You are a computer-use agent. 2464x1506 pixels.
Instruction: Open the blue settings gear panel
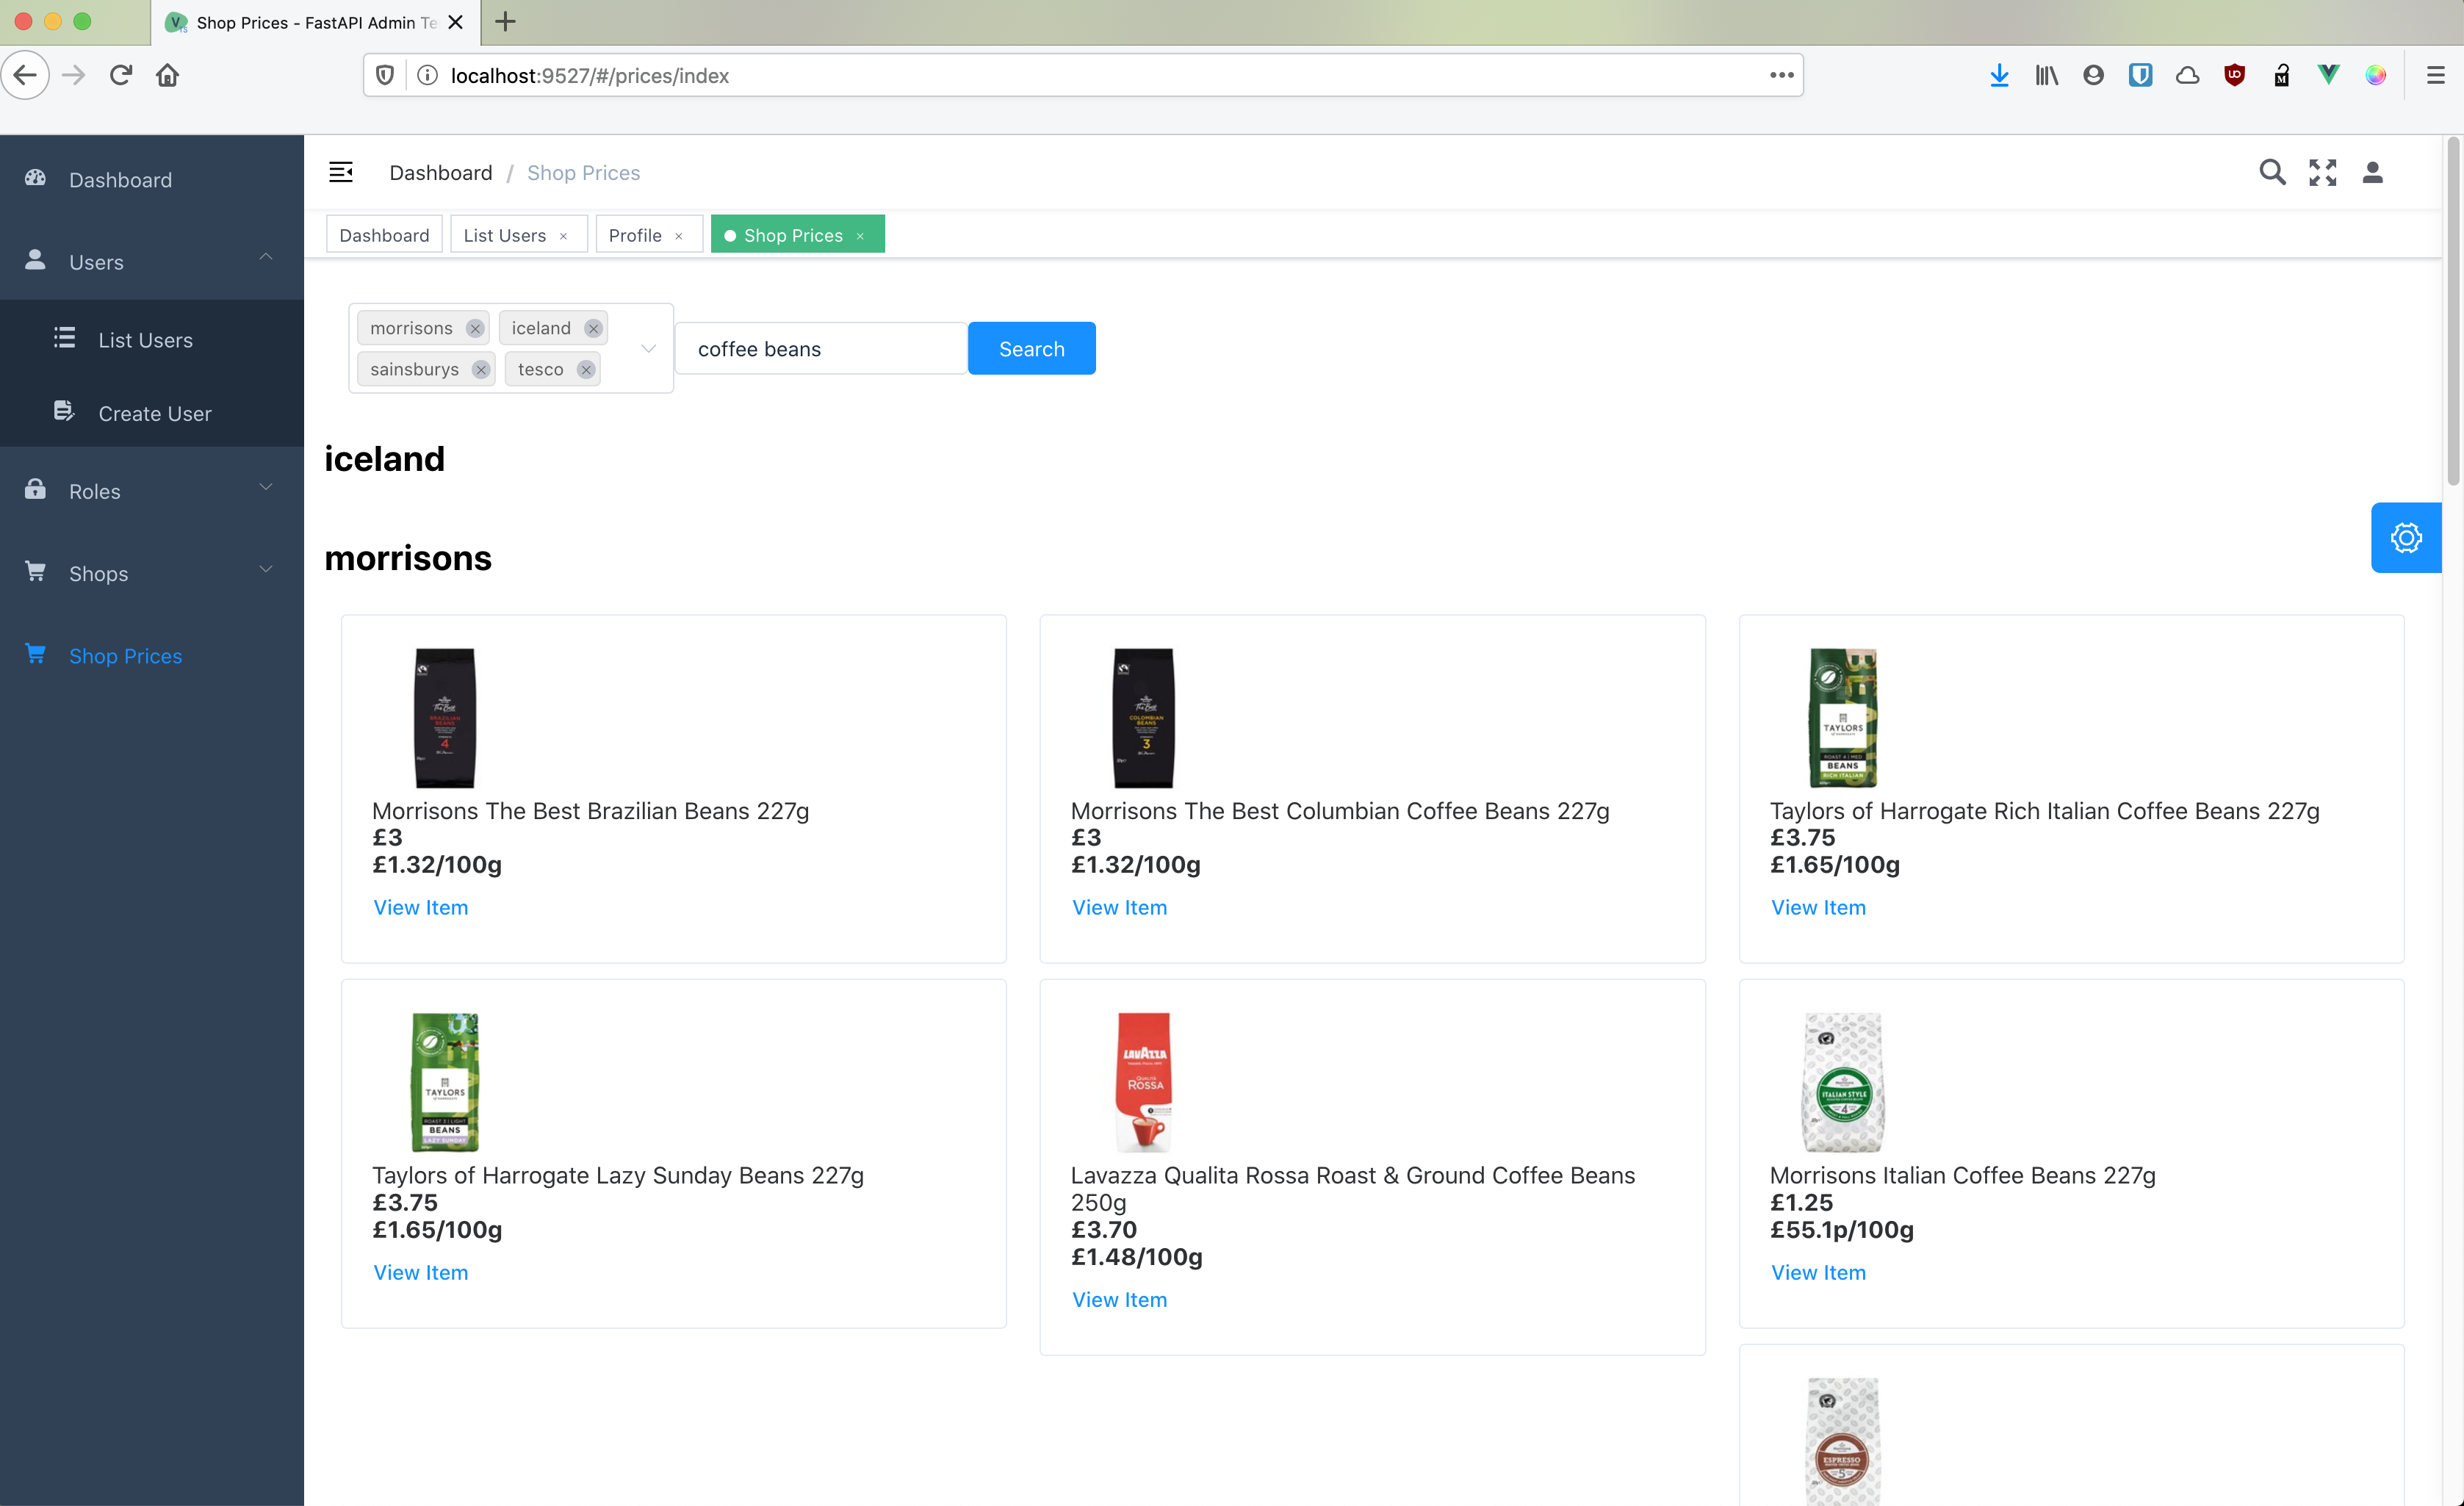click(2405, 538)
